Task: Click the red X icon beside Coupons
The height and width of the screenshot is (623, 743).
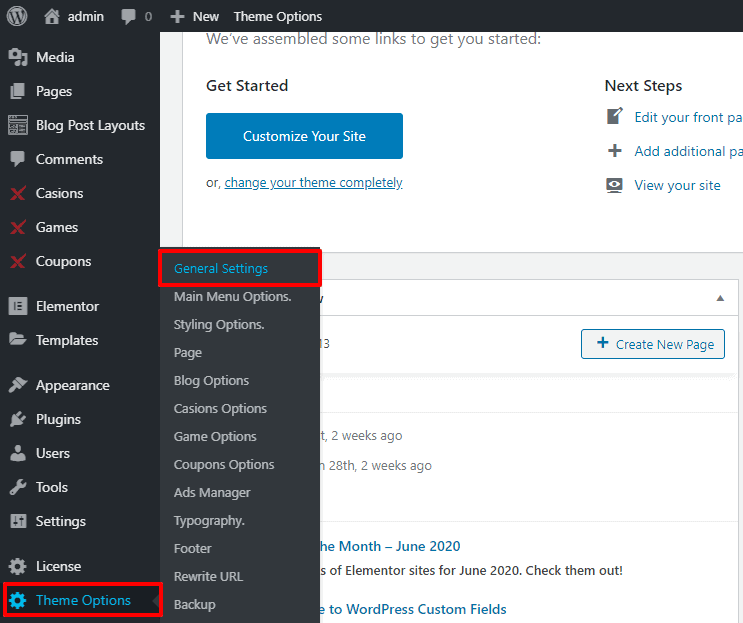Action: click(18, 262)
